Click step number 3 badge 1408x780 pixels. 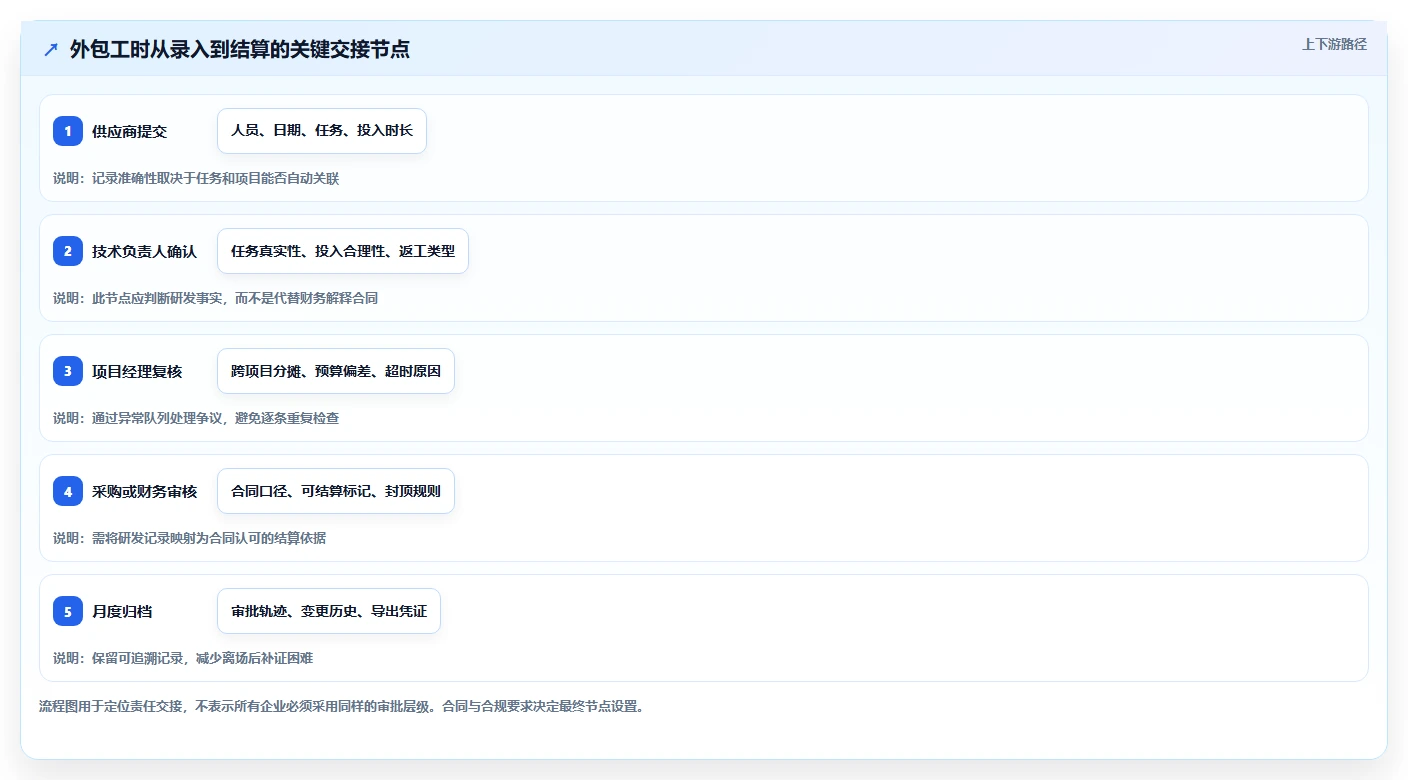tap(68, 371)
